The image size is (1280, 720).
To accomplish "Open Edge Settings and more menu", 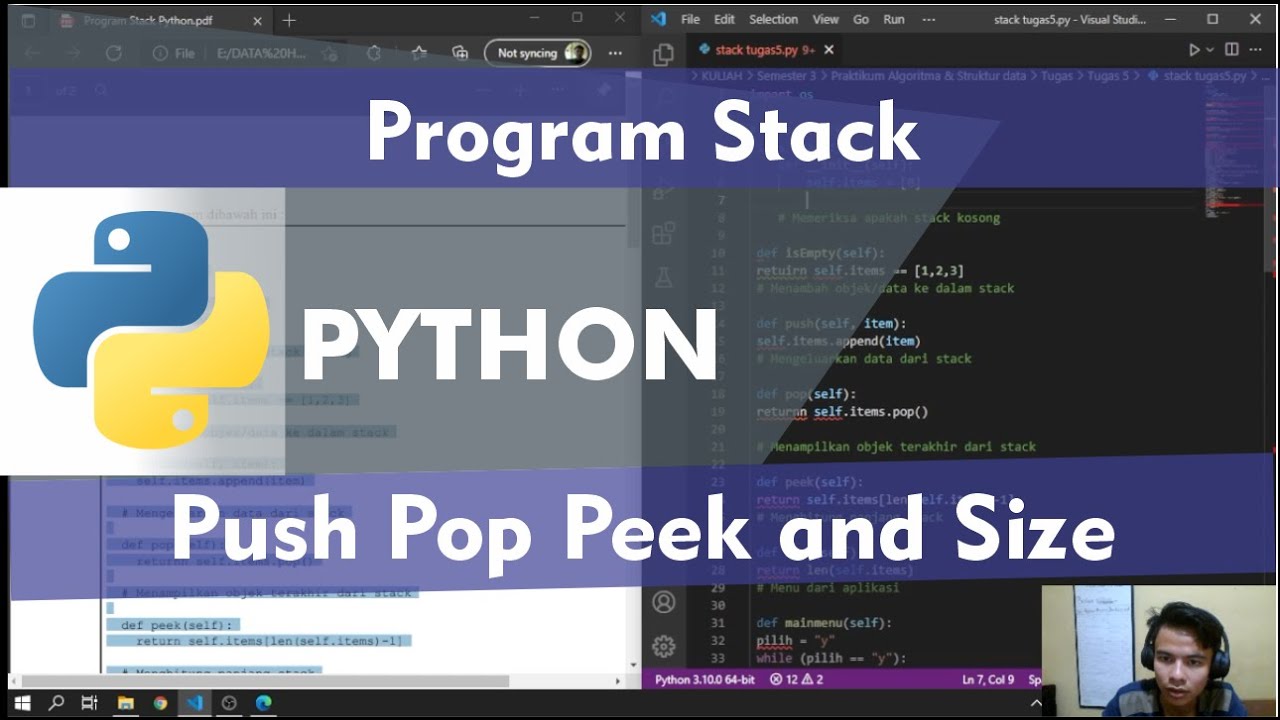I will coord(615,54).
